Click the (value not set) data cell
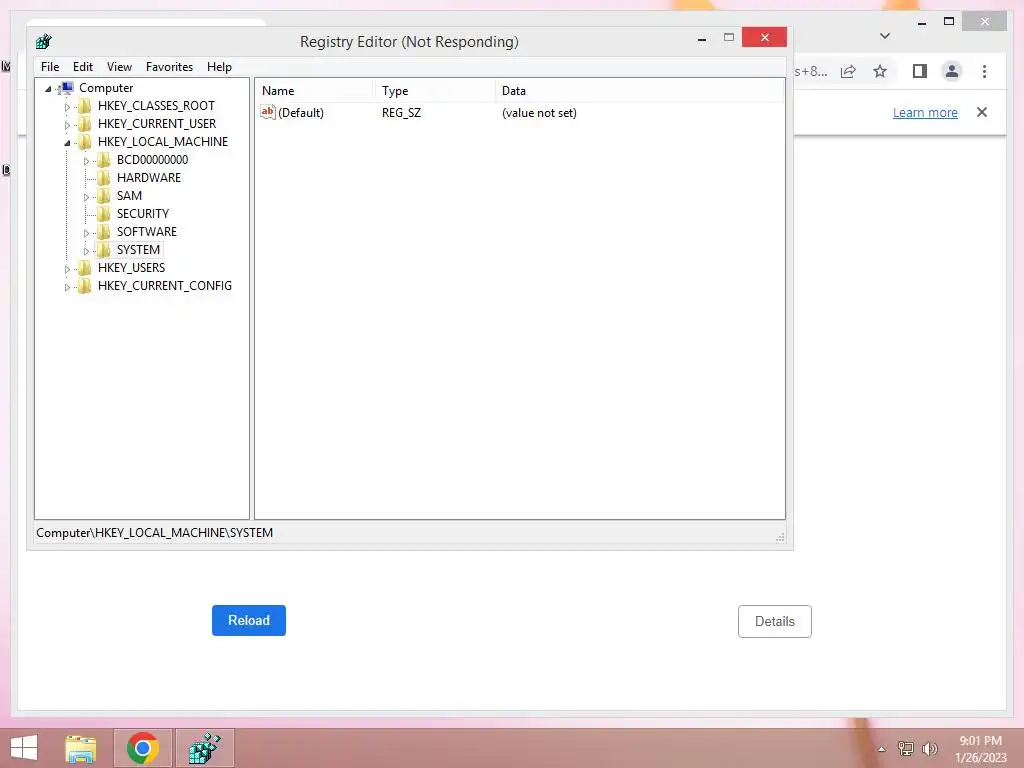This screenshot has height=768, width=1024. click(539, 112)
